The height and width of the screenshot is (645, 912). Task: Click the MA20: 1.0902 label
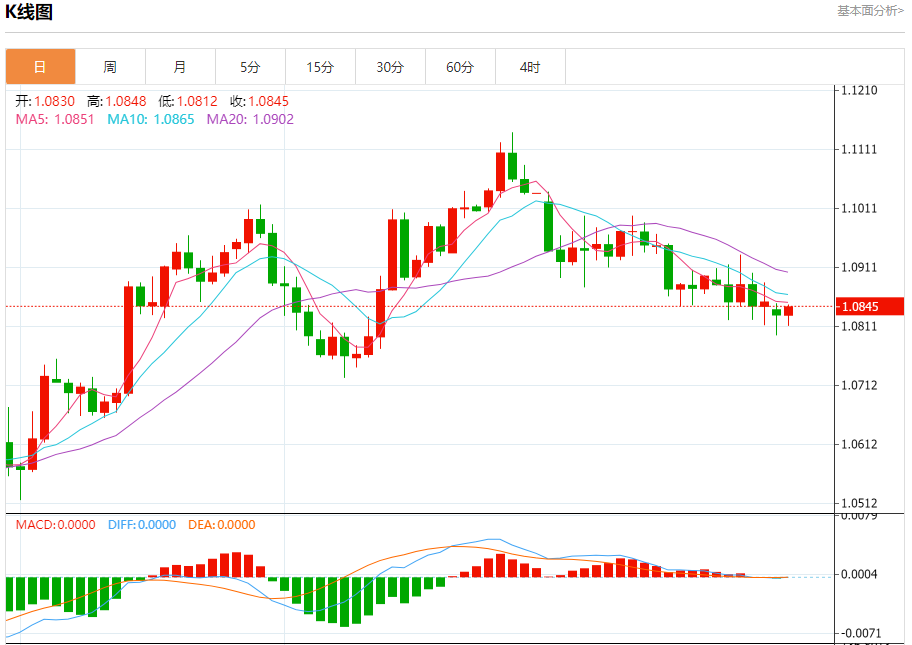click(250, 119)
